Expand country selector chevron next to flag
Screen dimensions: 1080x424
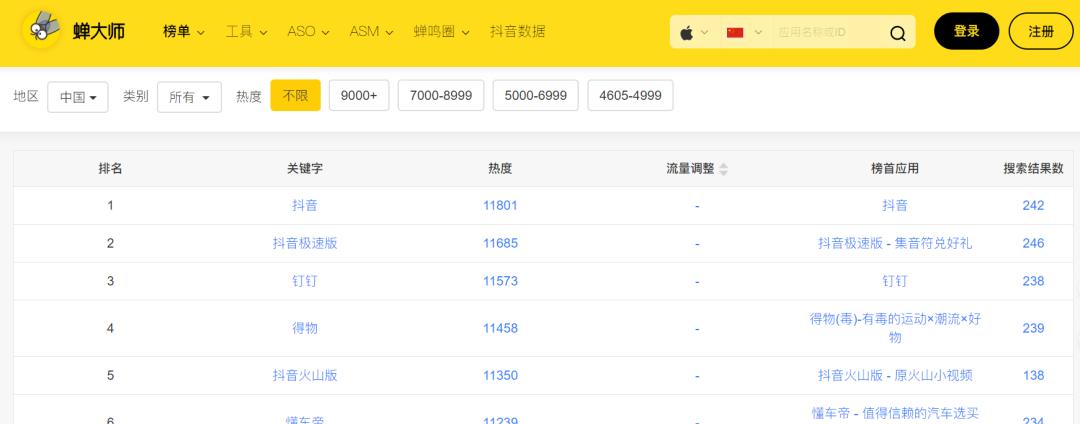point(758,32)
